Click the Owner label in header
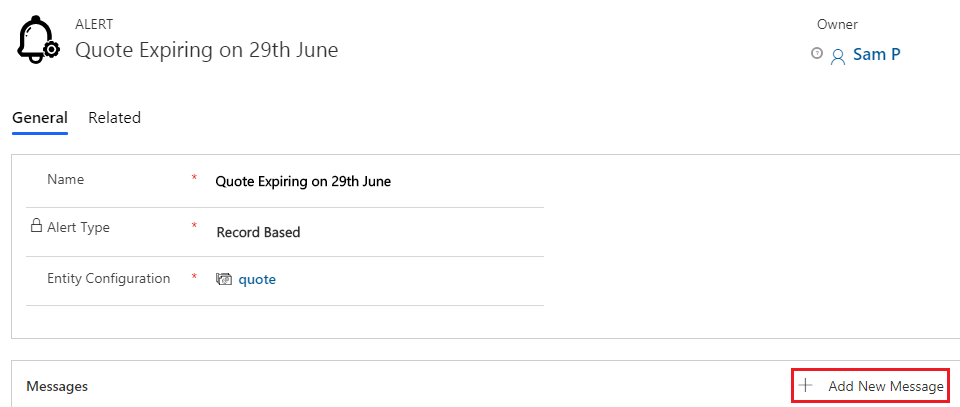960x407 pixels. click(x=837, y=24)
